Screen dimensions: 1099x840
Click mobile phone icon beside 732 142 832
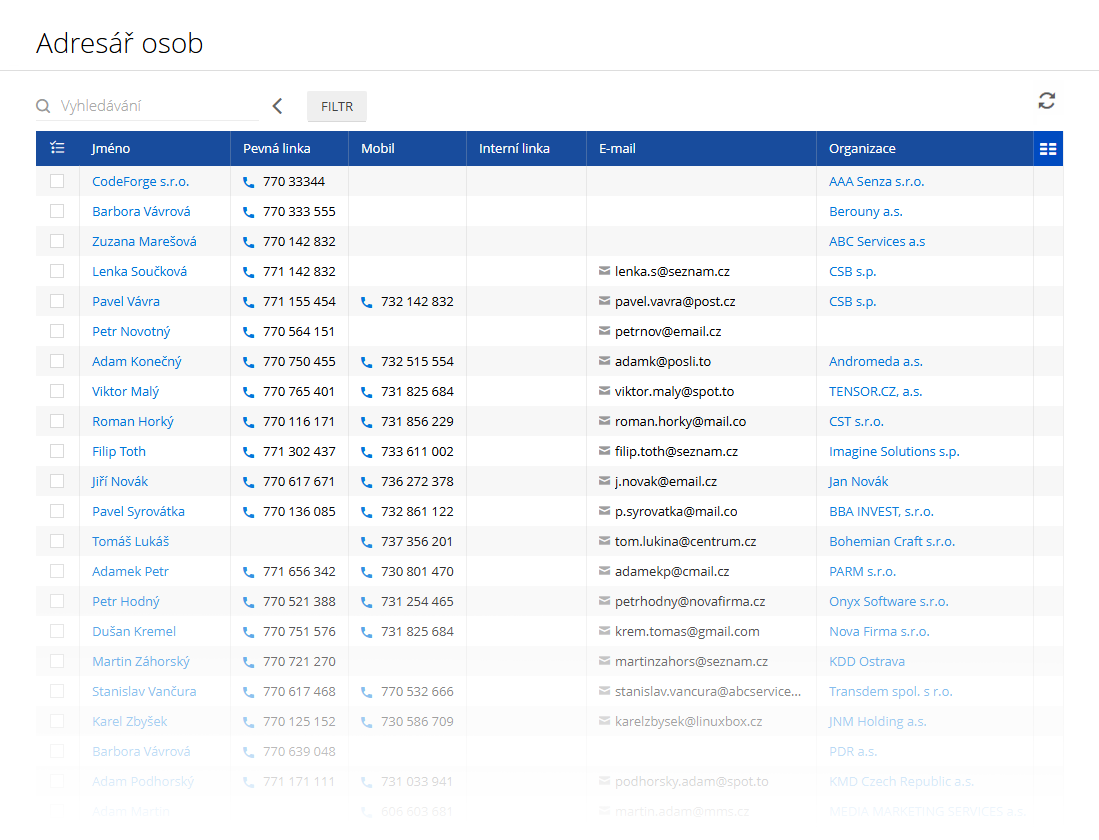coord(367,302)
